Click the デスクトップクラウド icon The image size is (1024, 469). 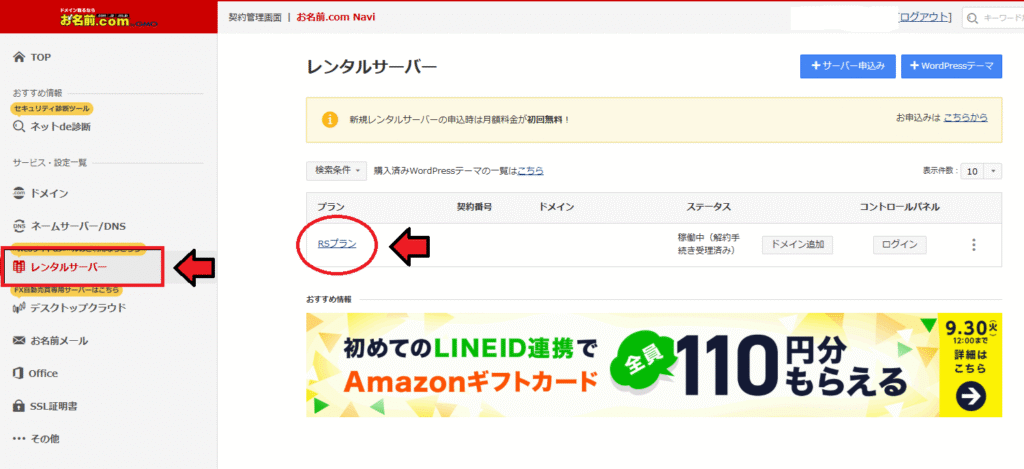[19, 308]
